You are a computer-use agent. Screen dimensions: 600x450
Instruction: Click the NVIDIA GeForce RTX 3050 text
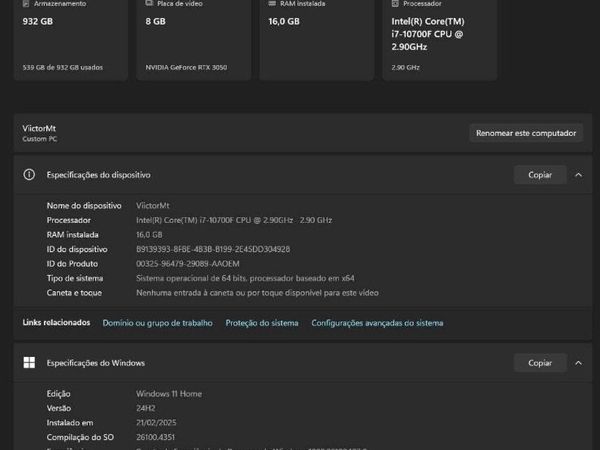(x=186, y=67)
